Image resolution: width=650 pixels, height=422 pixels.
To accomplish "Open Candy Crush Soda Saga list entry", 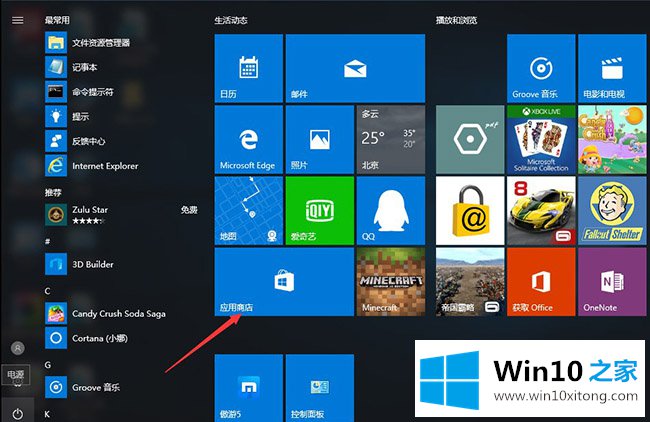I will click(122, 313).
